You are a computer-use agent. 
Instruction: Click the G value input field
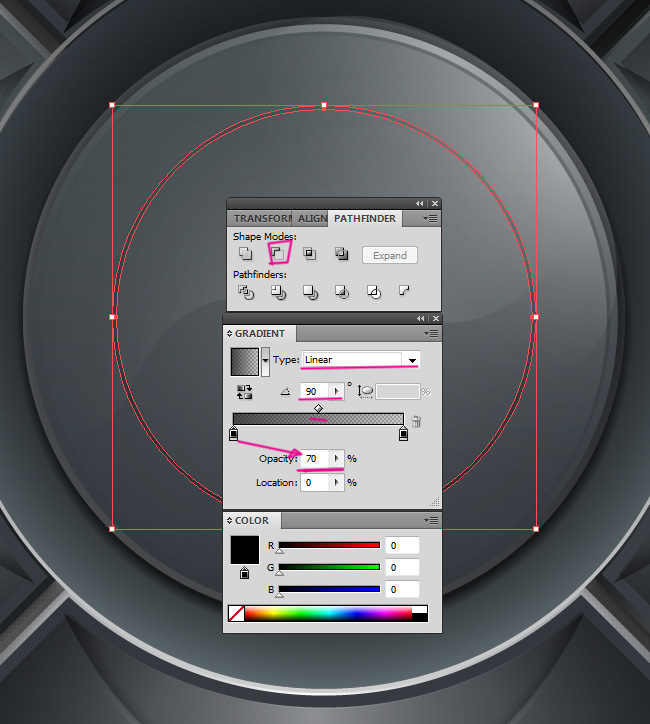pos(402,567)
